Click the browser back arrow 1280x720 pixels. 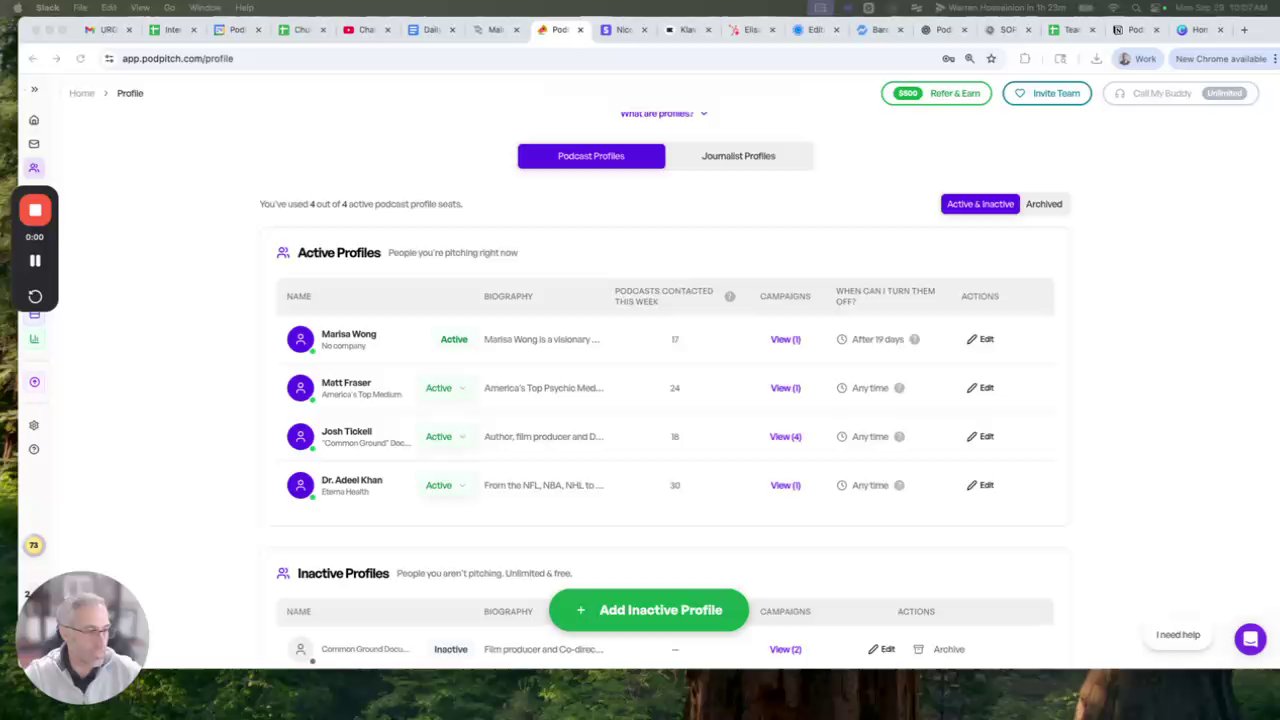pyautogui.click(x=32, y=59)
